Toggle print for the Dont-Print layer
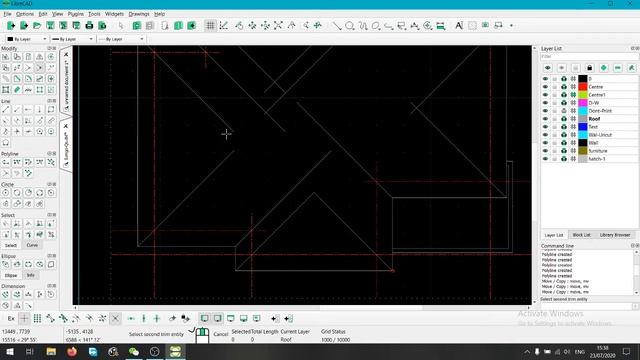 (x=564, y=111)
